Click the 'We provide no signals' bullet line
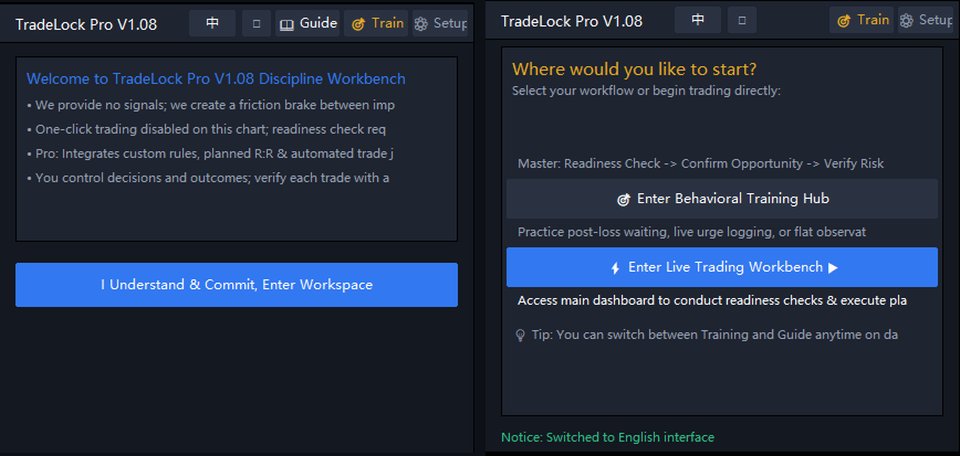 pos(211,105)
